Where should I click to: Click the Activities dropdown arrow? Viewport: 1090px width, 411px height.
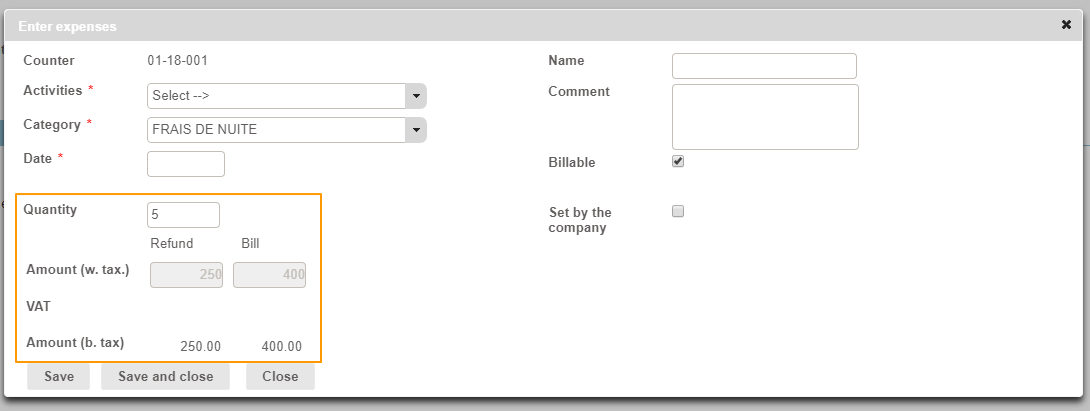pyautogui.click(x=416, y=96)
